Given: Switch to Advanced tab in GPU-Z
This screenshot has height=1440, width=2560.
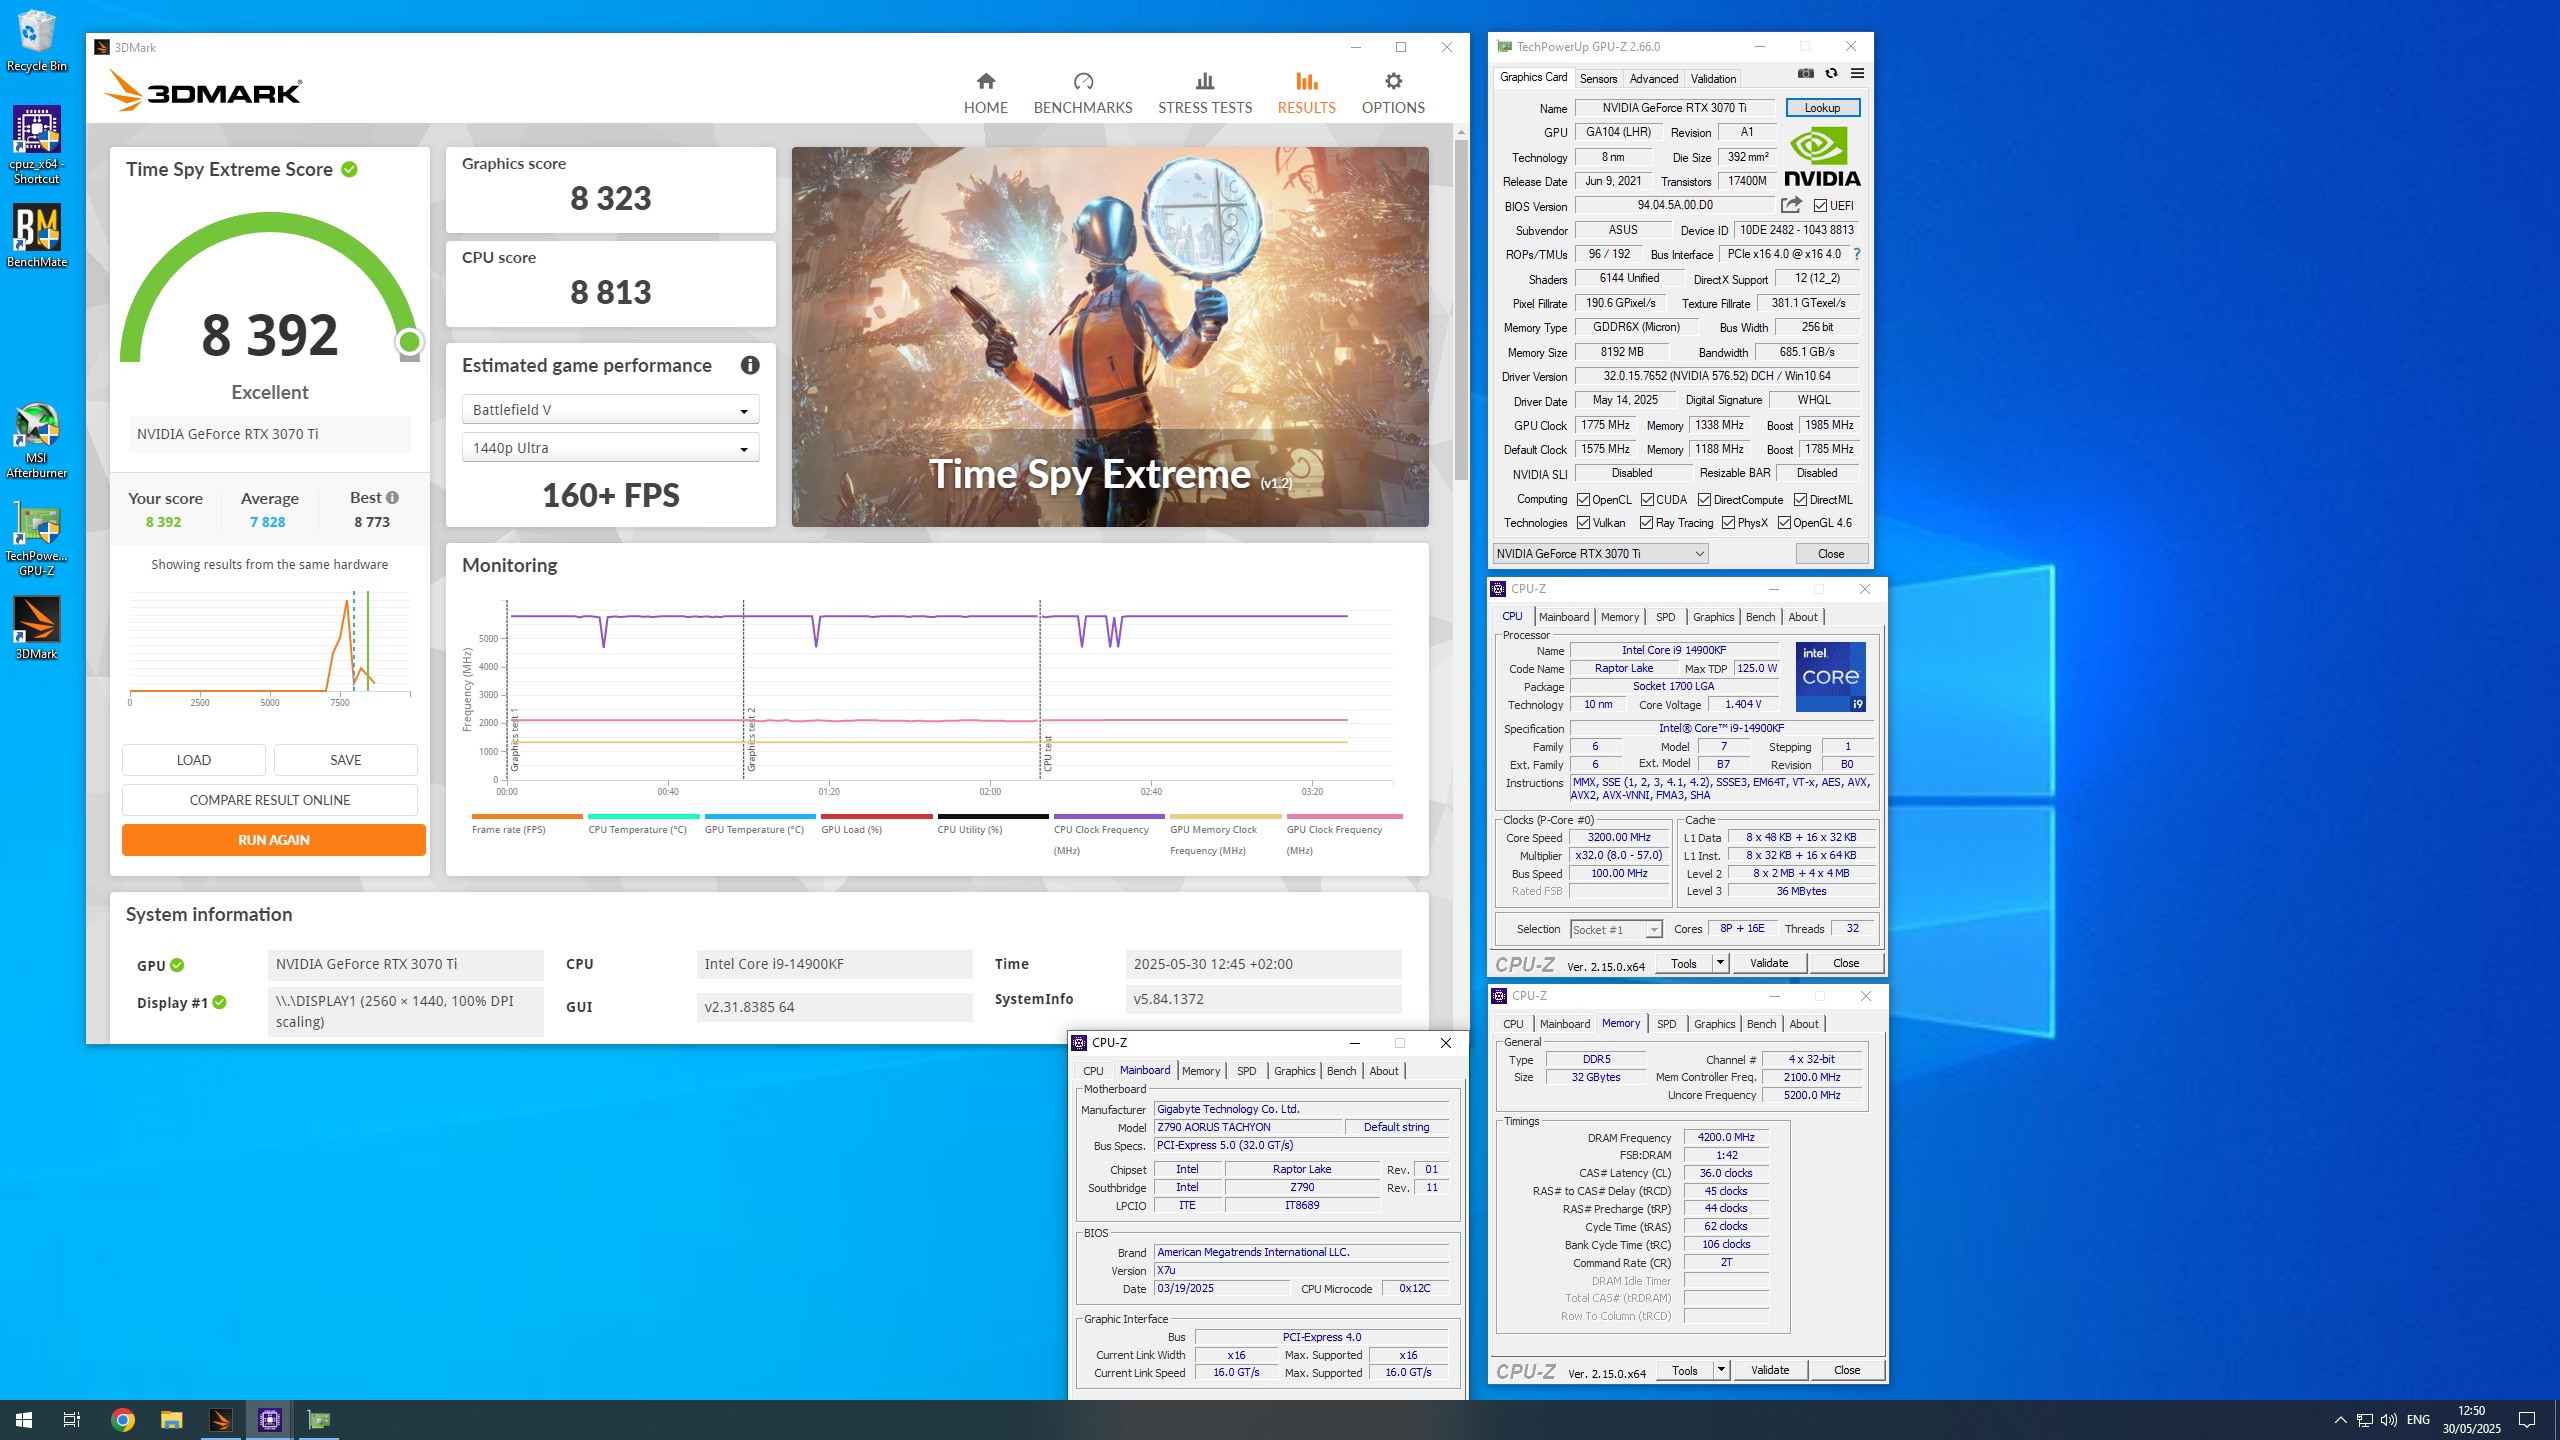Looking at the screenshot, I should pos(1653,79).
